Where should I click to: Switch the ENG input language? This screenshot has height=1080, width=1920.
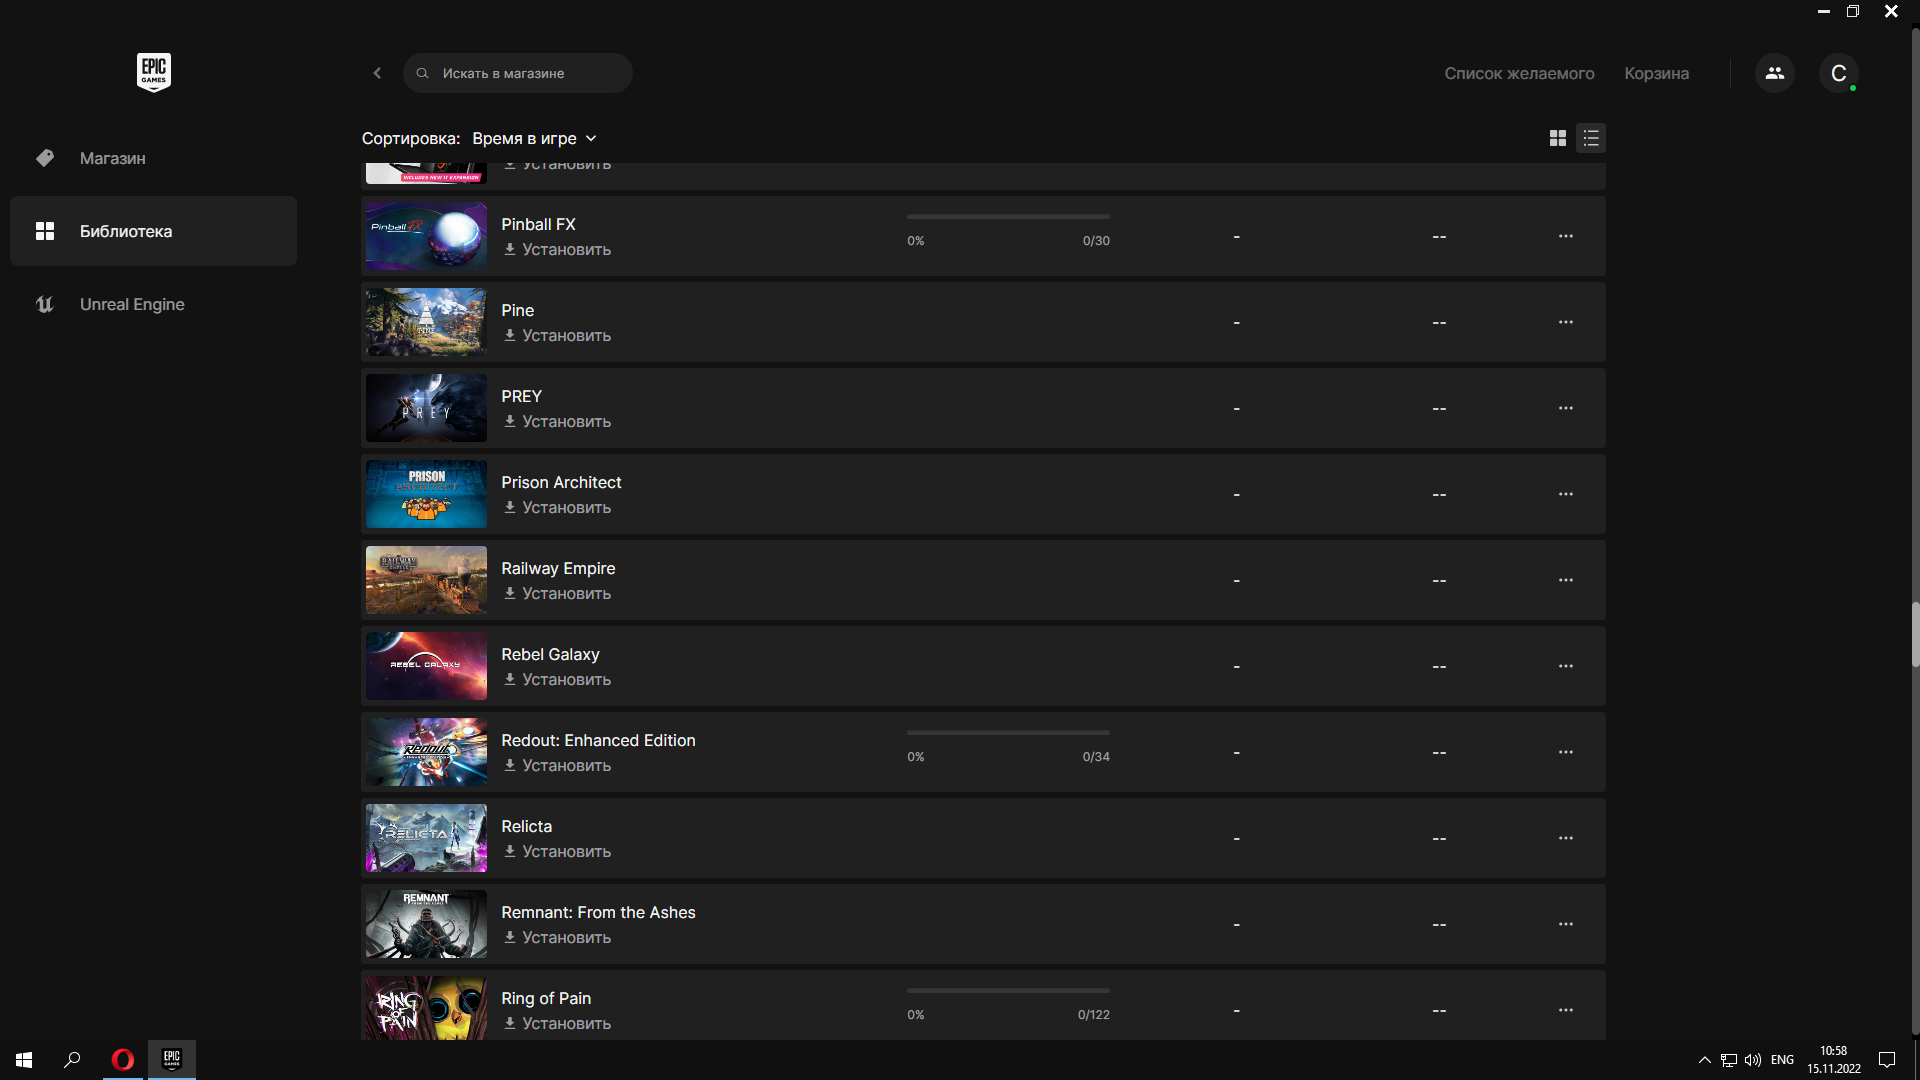[x=1782, y=1060]
